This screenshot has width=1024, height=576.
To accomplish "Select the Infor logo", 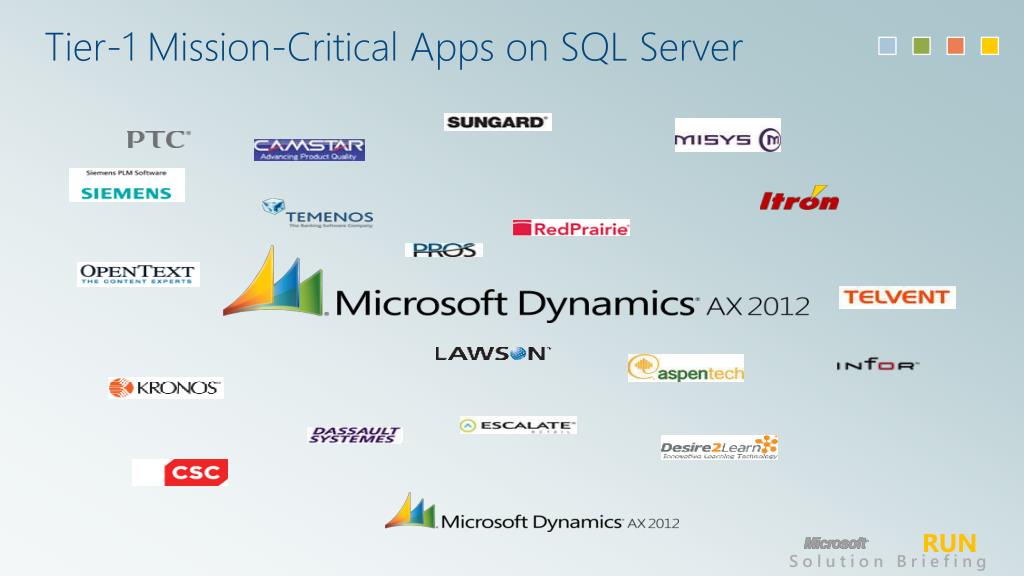I will (878, 364).
